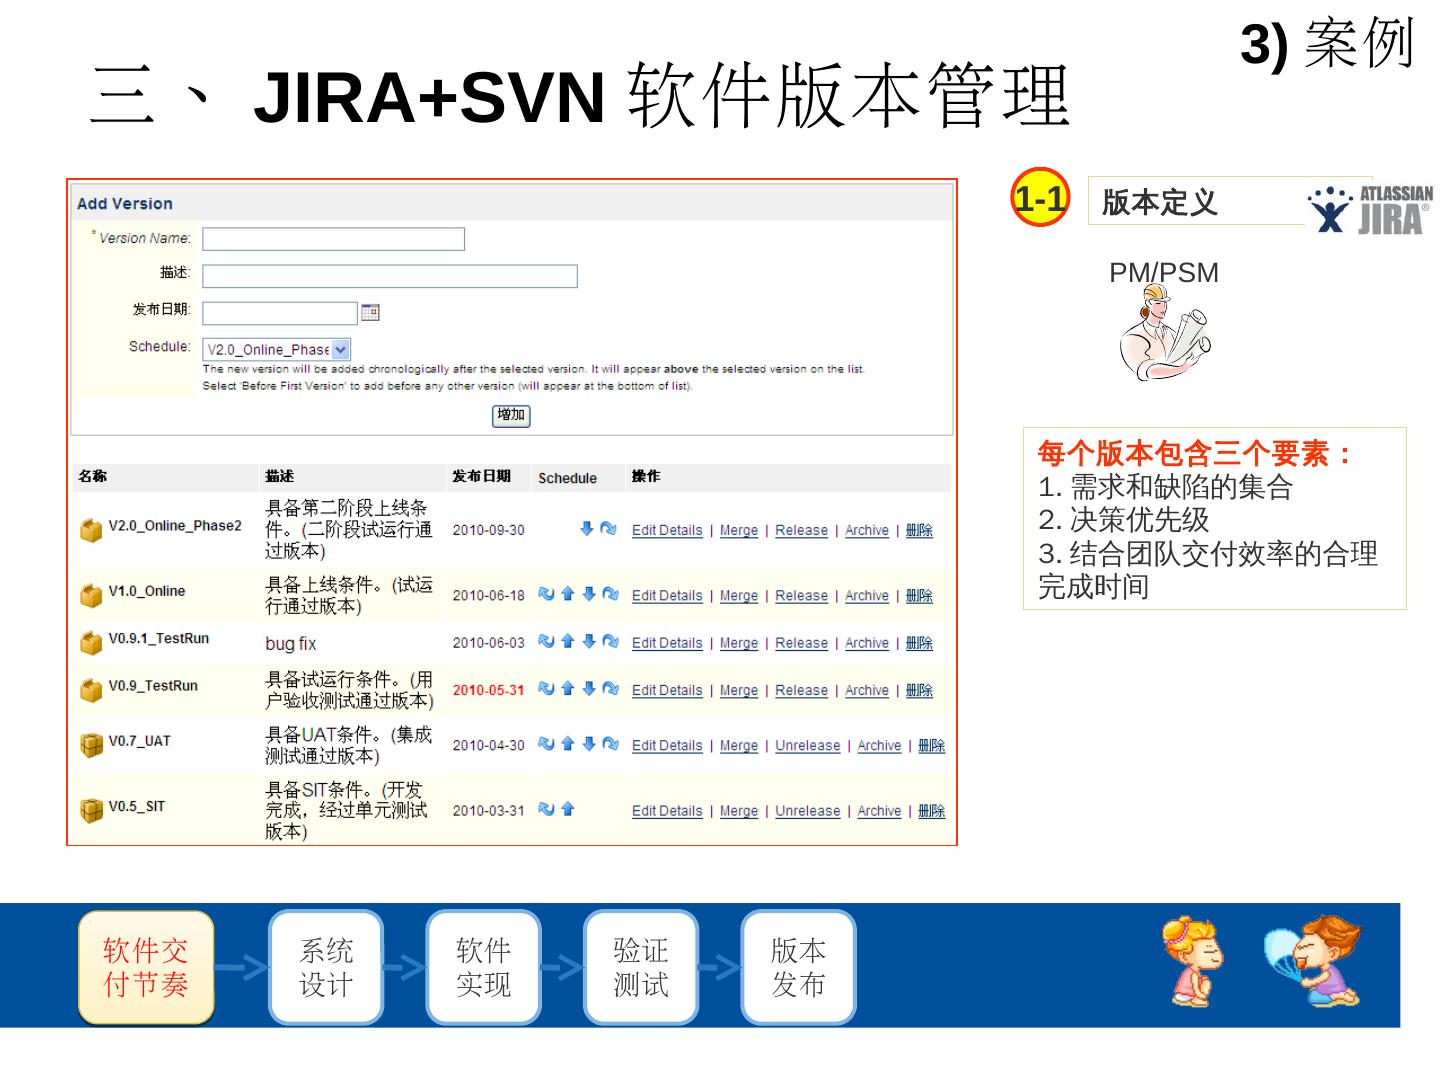Release the V2.0_Online_Phase2 version
Viewport: 1440px width, 1080px height.
[x=802, y=530]
